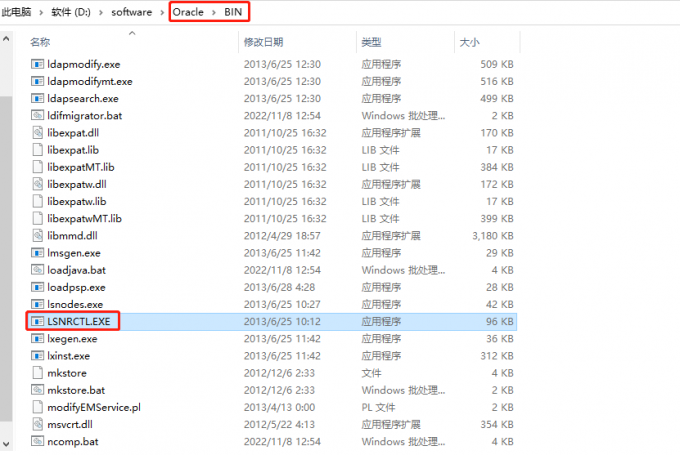Expand the chevron between Oracle and BIN
This screenshot has height=455, width=680.
(x=214, y=13)
